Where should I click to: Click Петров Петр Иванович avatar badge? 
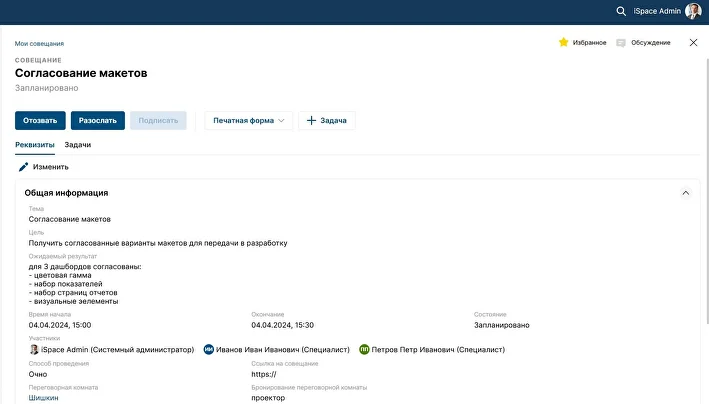click(x=365, y=350)
